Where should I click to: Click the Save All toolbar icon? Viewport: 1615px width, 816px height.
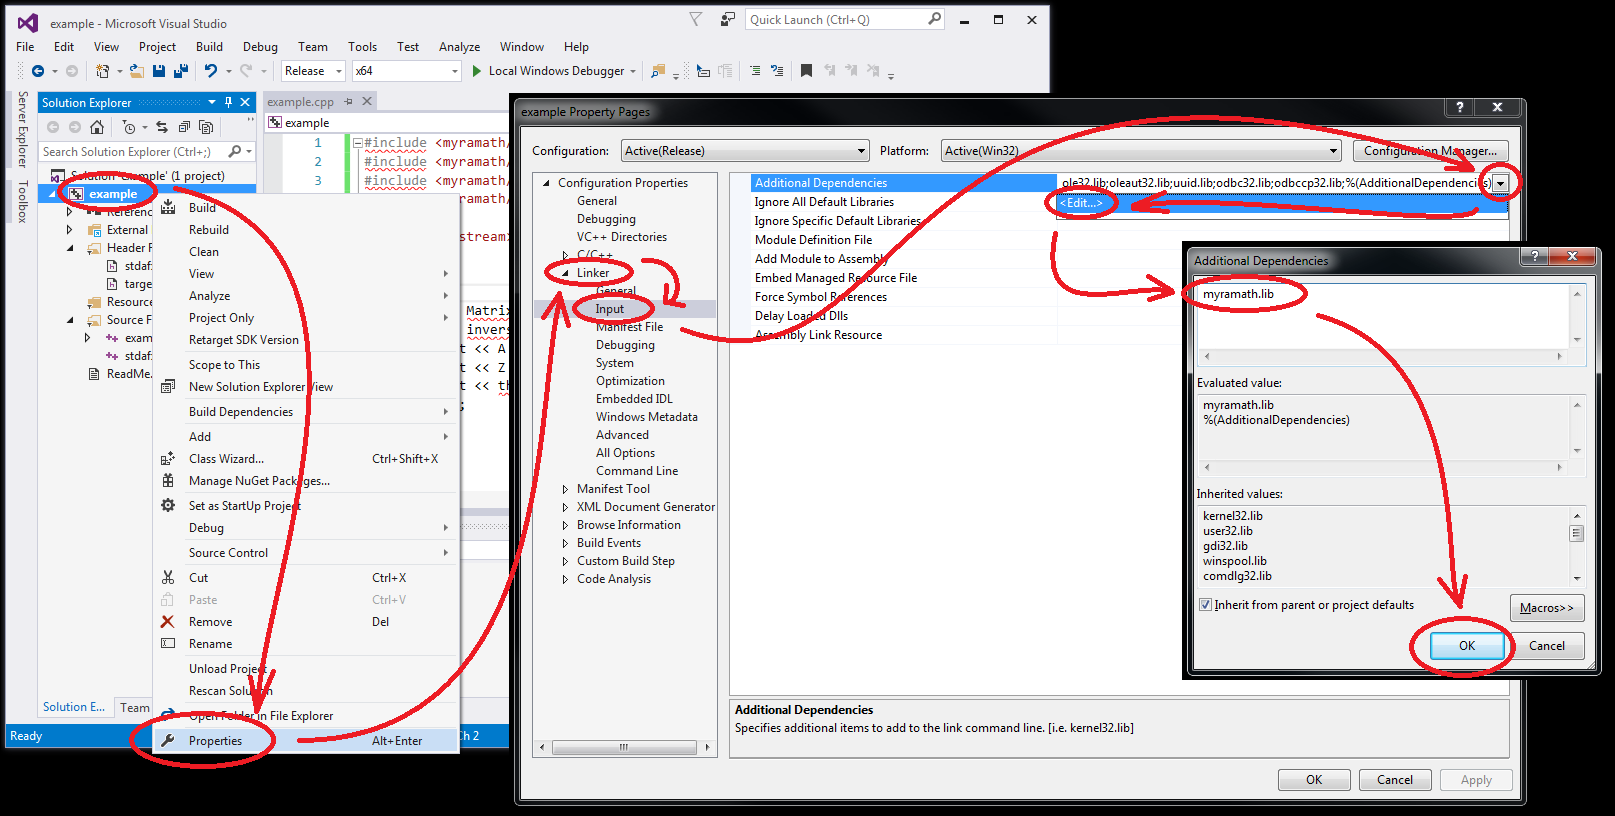[x=181, y=71]
